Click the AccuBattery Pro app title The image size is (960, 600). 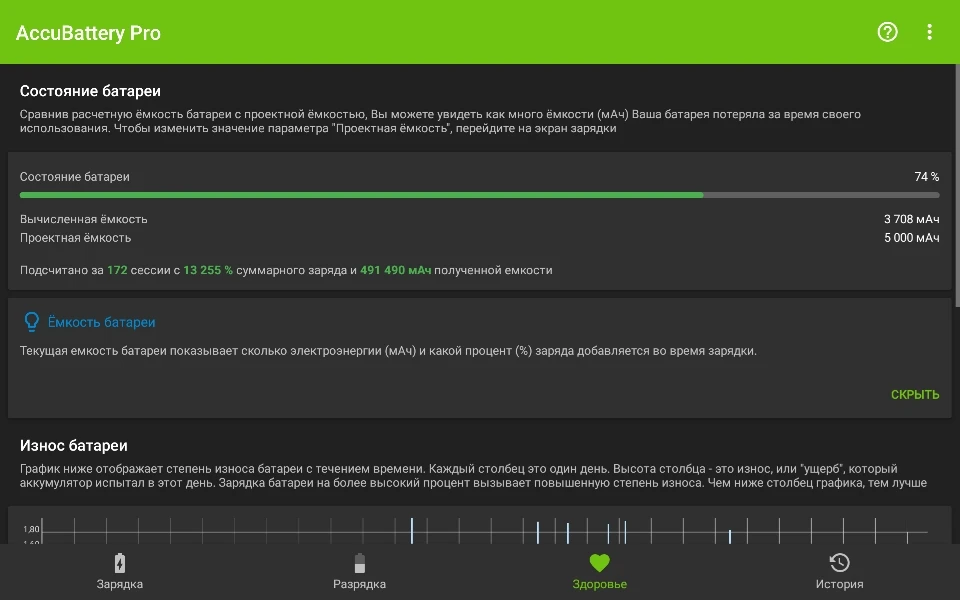(x=88, y=32)
